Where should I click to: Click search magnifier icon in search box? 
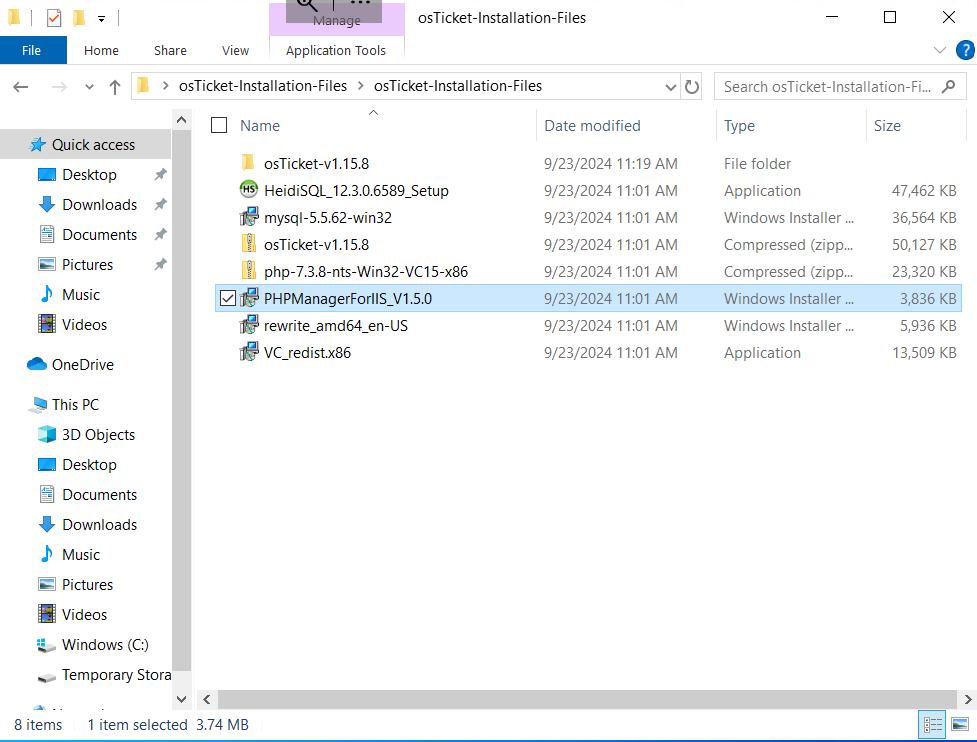pyautogui.click(x=948, y=87)
